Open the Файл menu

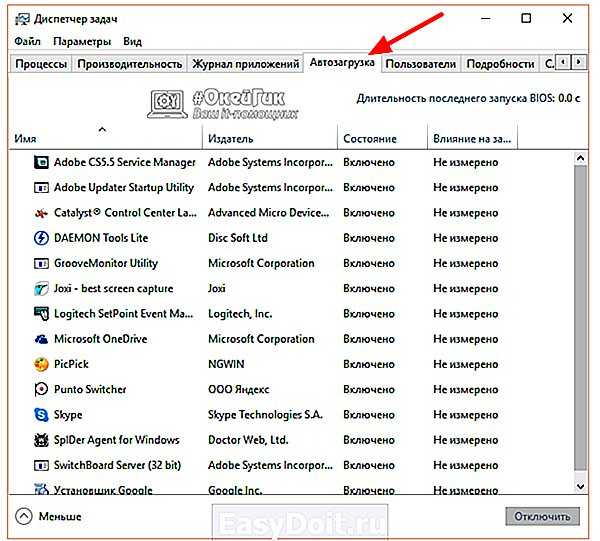(x=27, y=41)
